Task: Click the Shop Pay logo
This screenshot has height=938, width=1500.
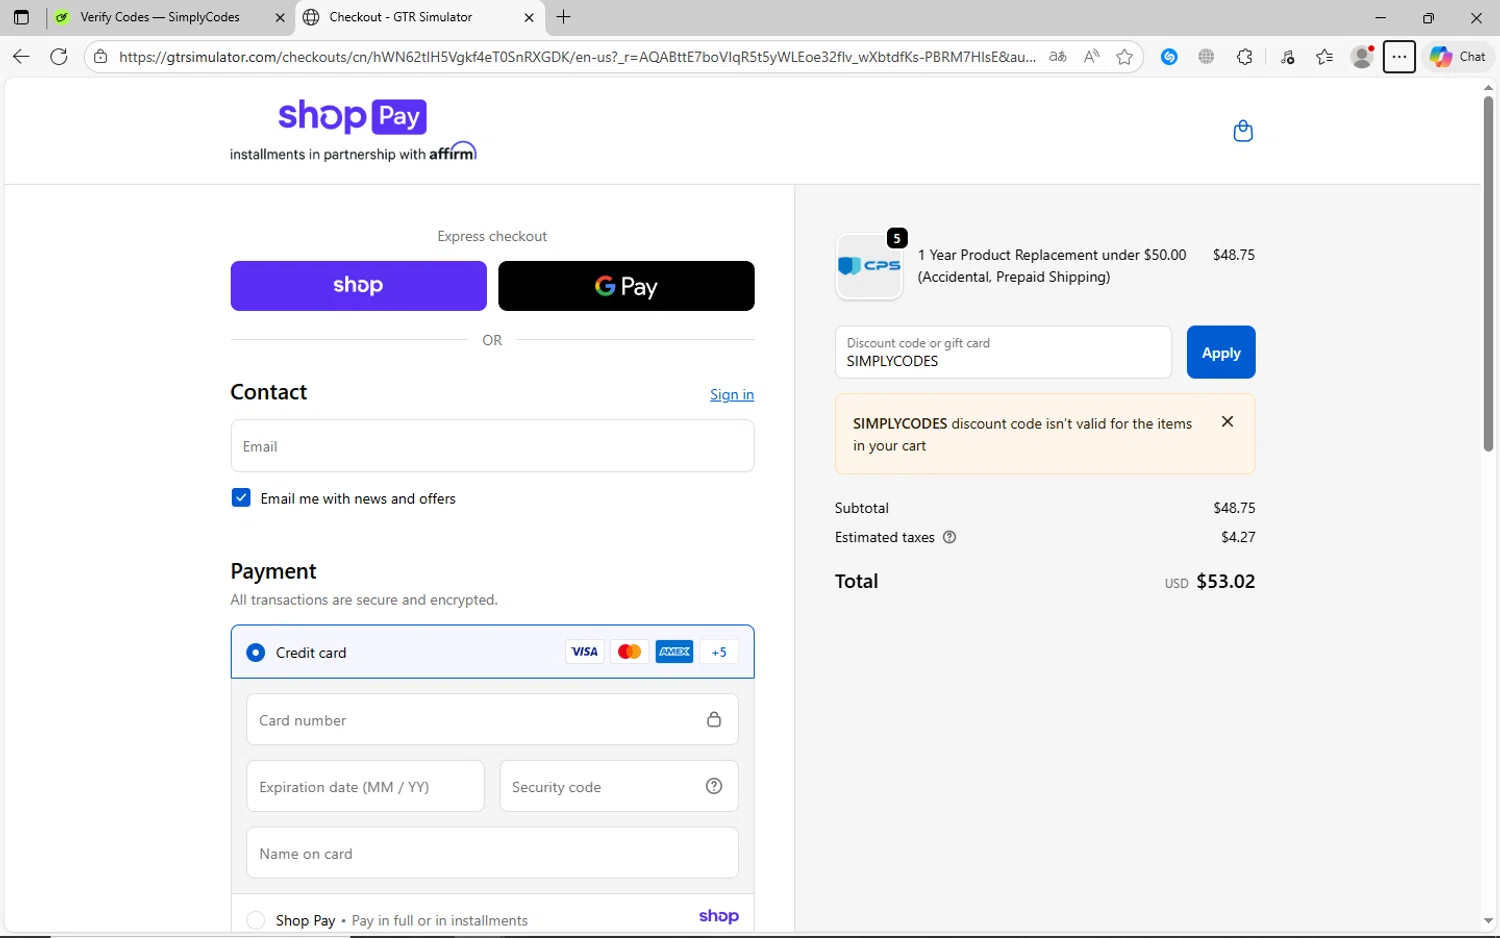Action: [x=352, y=116]
